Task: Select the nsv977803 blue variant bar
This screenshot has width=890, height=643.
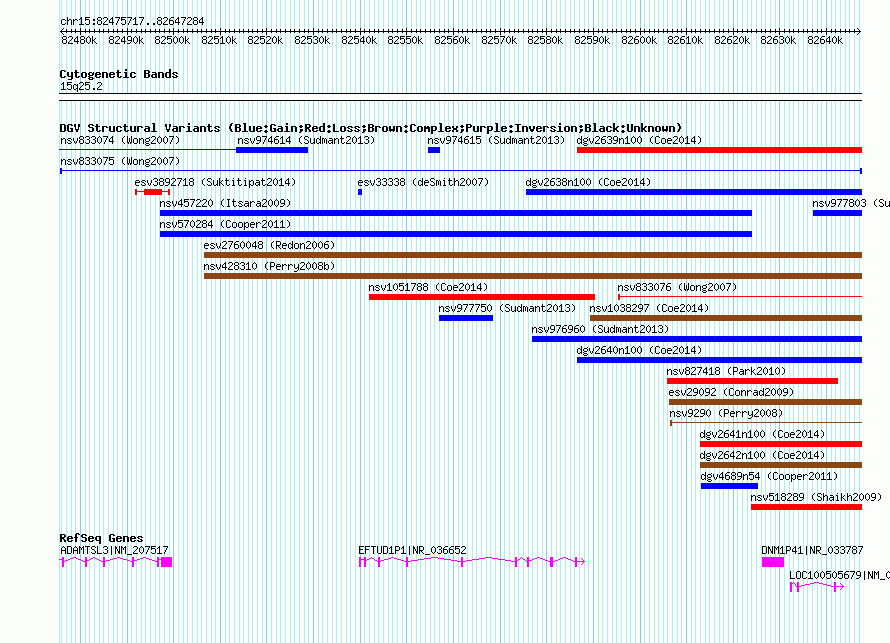Action: [837, 213]
